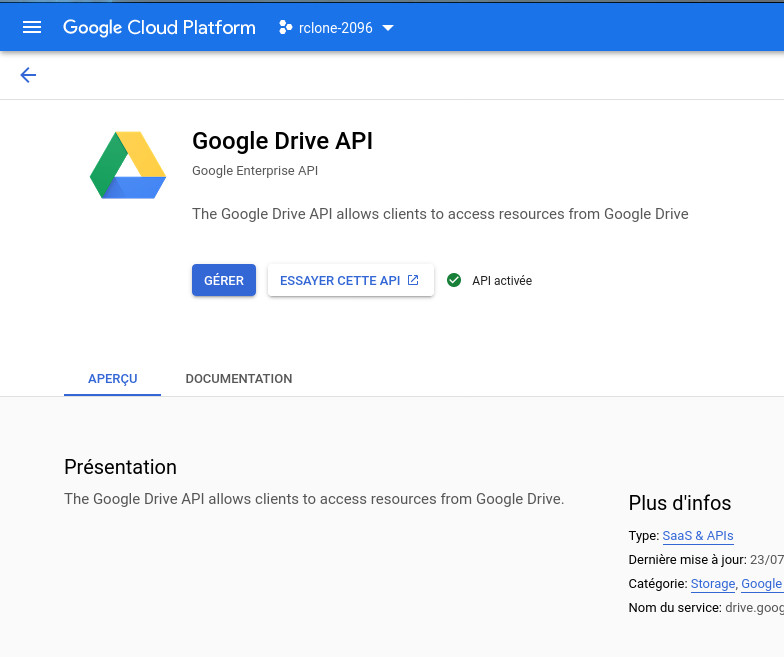Click external link icon on ESSAYER CETTE API

tap(413, 280)
